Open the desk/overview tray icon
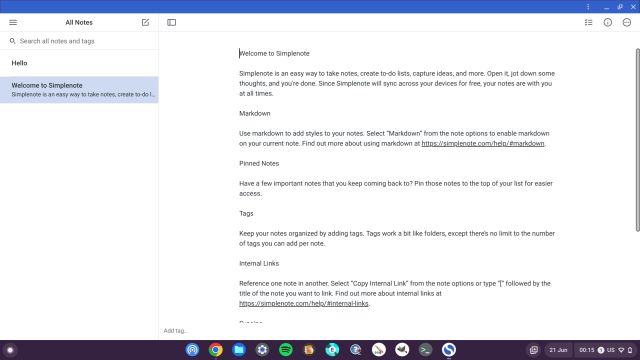Image resolution: width=640 pixels, height=360 pixels. 533,350
